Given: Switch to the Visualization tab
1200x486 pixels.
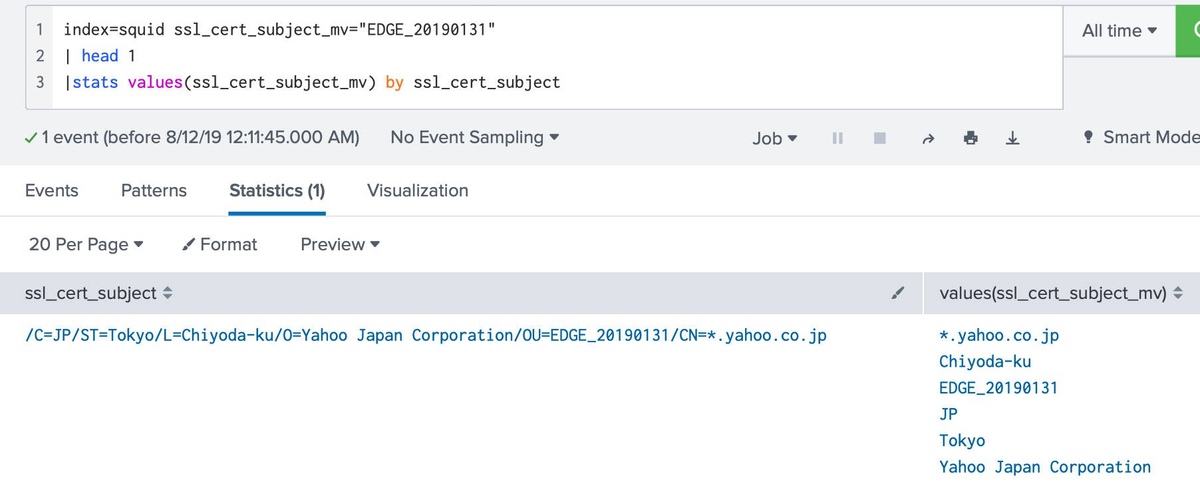Looking at the screenshot, I should 417,190.
